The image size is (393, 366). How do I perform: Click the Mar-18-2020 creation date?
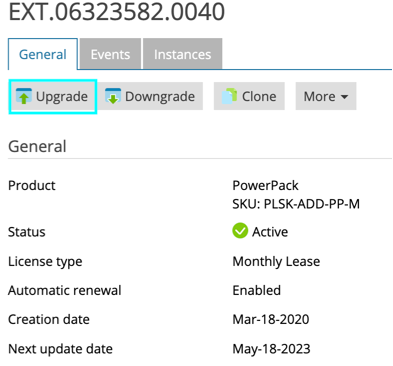coord(271,319)
